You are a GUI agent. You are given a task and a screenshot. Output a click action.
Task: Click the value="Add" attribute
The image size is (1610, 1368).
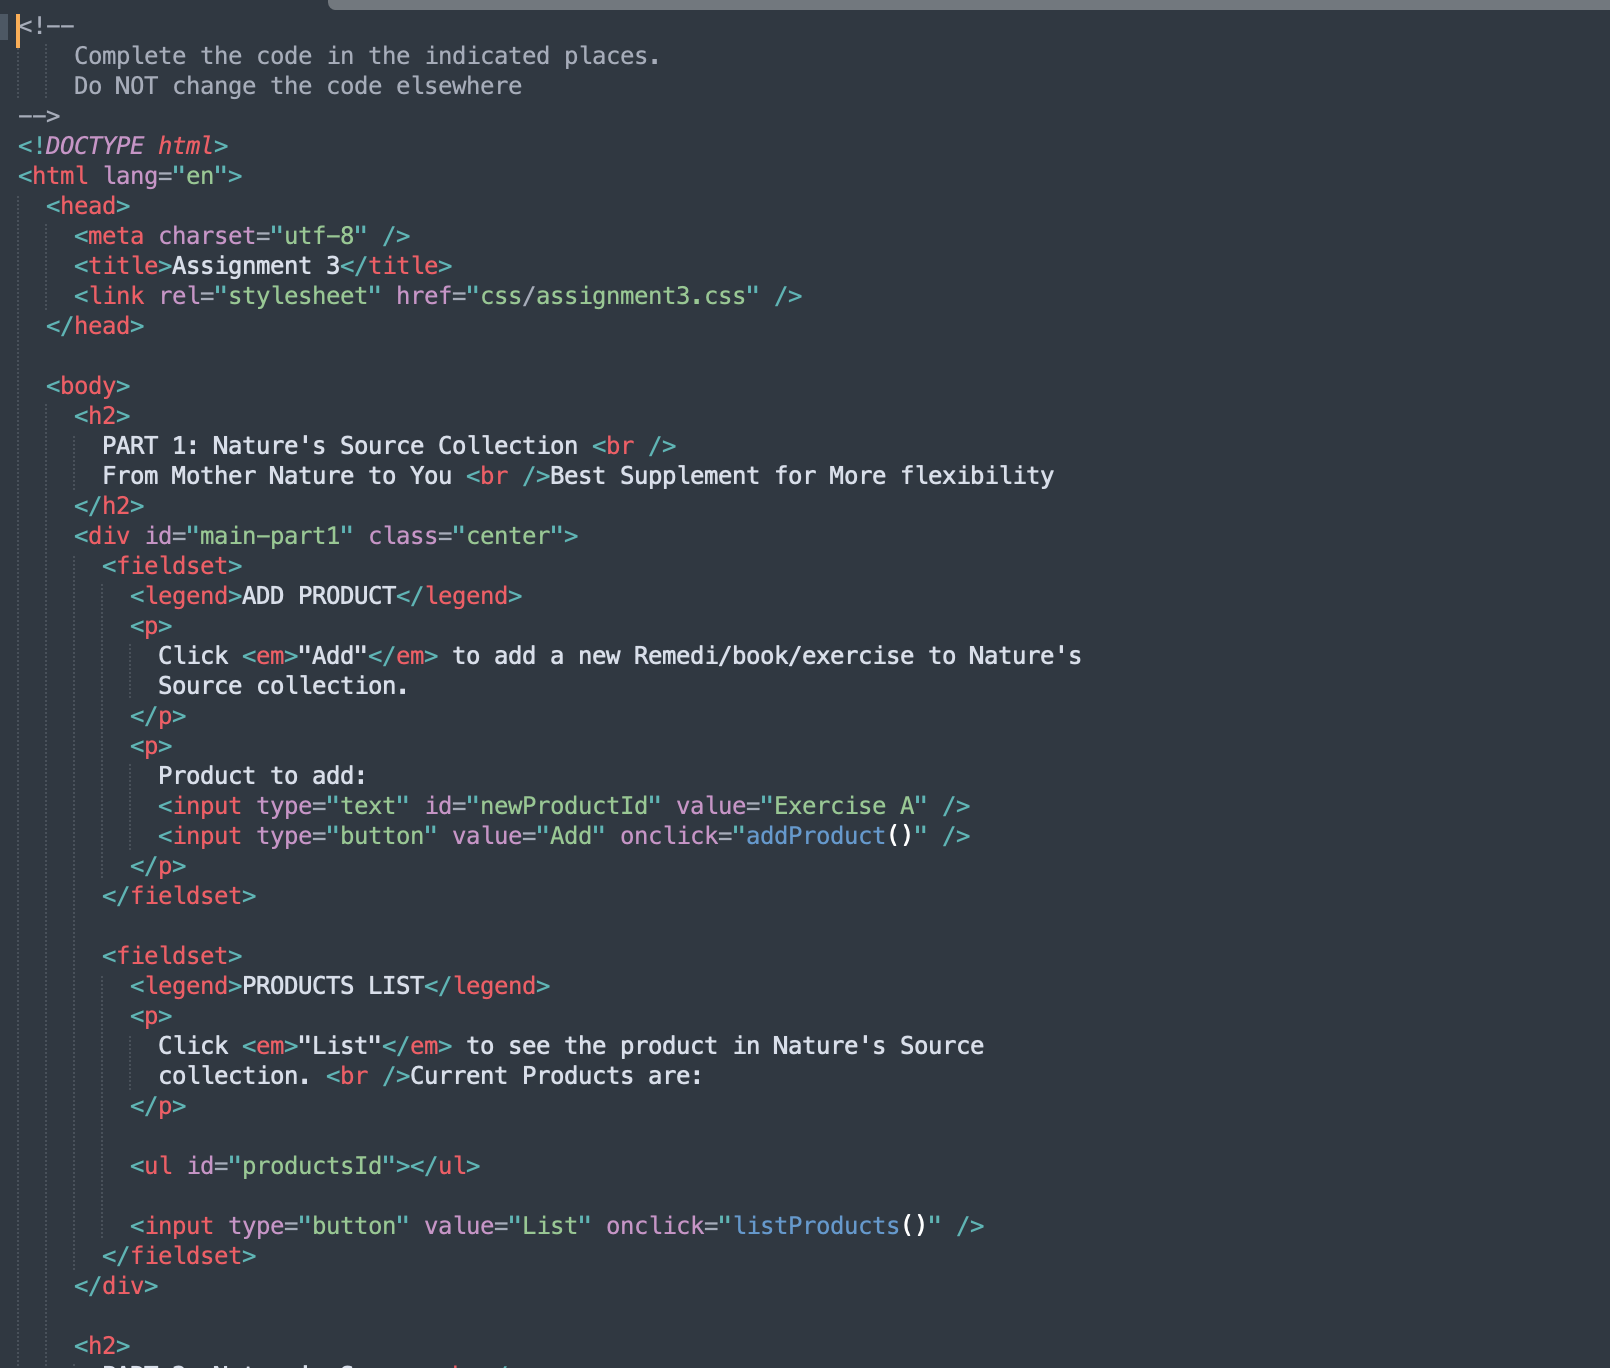[529, 836]
